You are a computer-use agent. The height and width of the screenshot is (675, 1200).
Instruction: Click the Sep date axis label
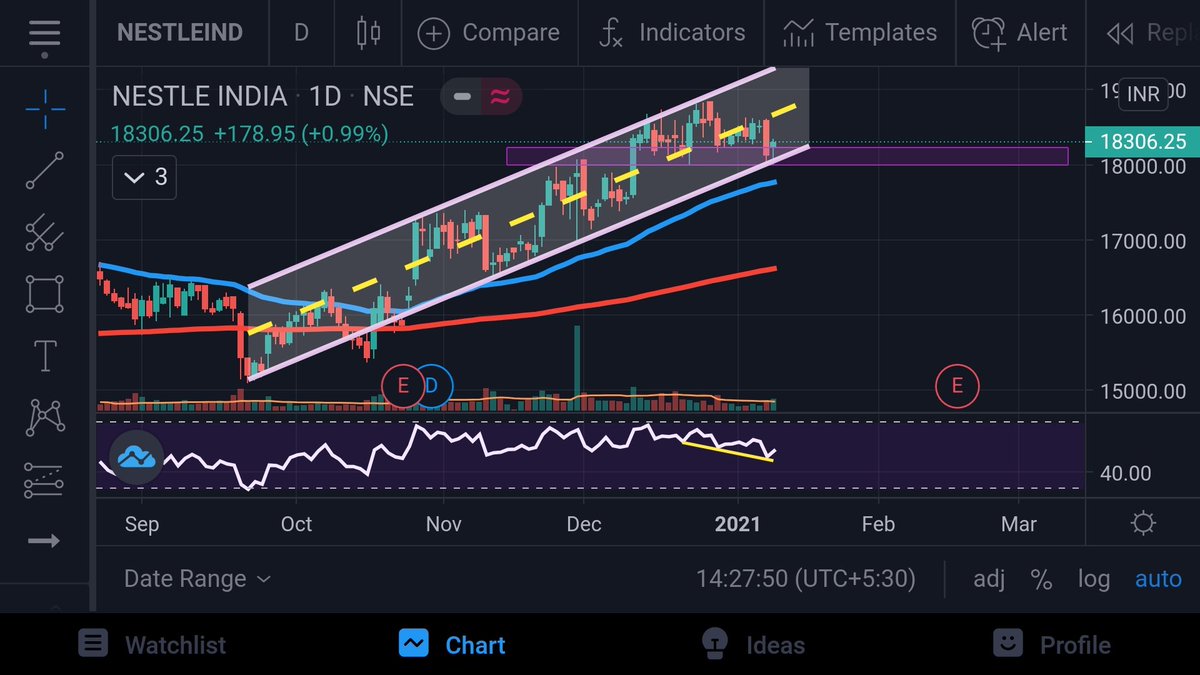142,524
